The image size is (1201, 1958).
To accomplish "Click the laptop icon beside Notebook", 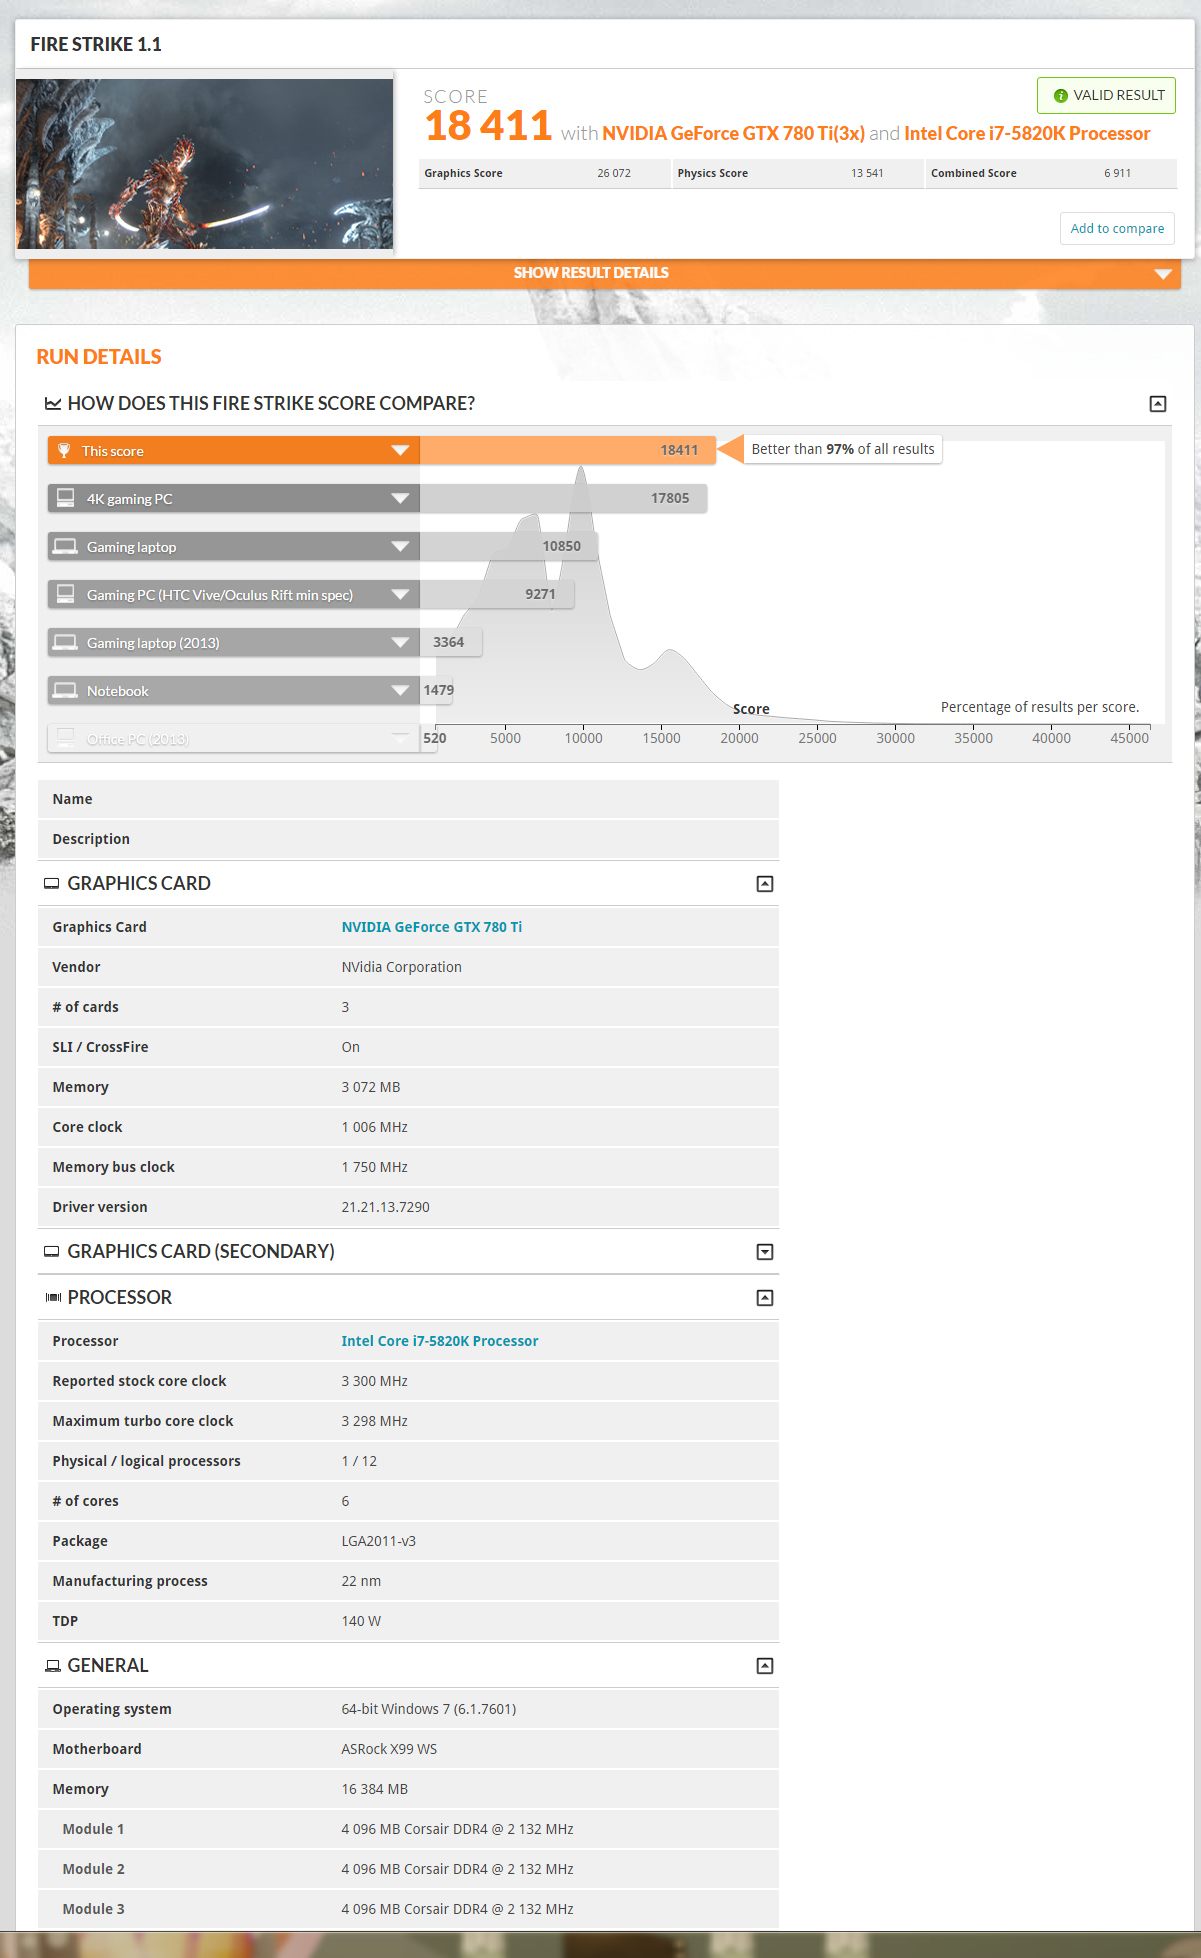I will point(66,690).
